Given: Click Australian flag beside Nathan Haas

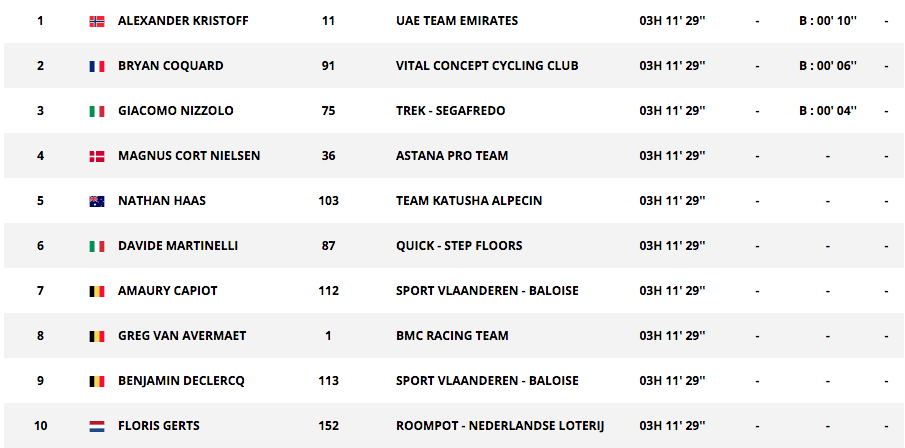Looking at the screenshot, I should tap(97, 201).
